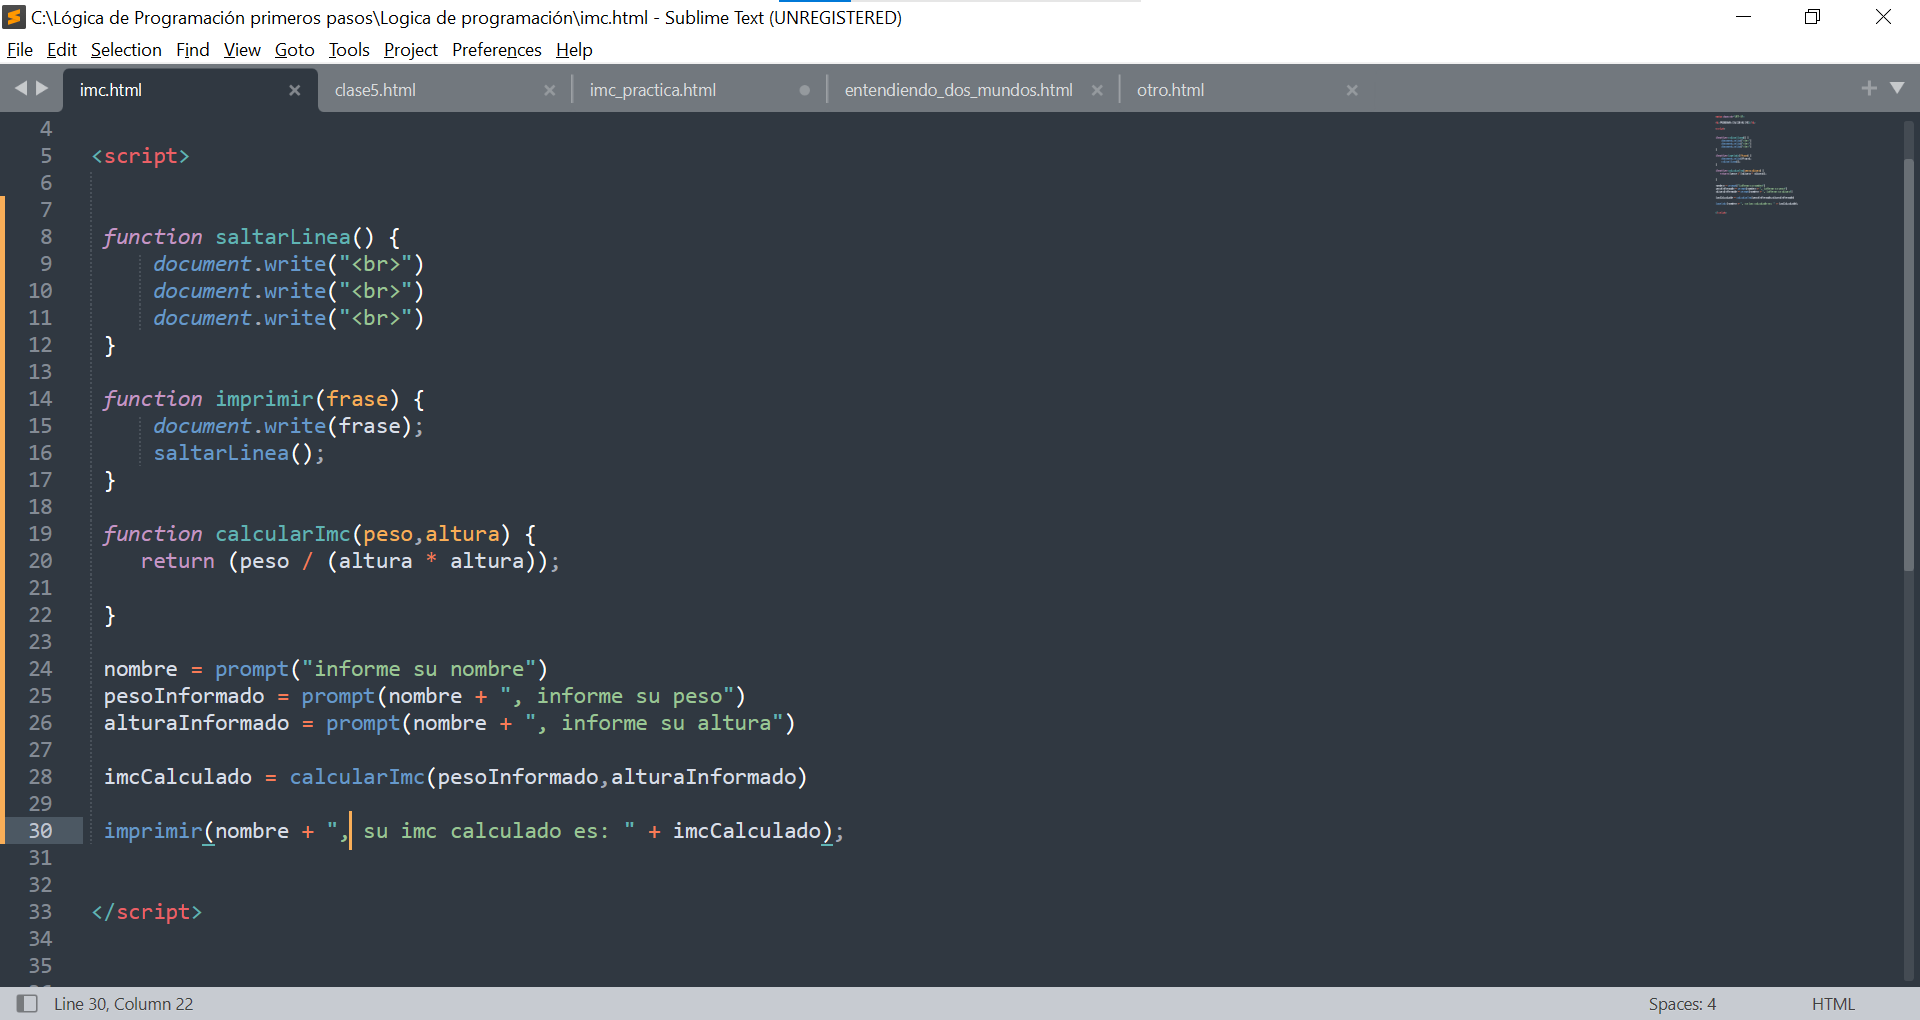Toggle the side bar icon in status bar
The image size is (1920, 1020).
[27, 1003]
